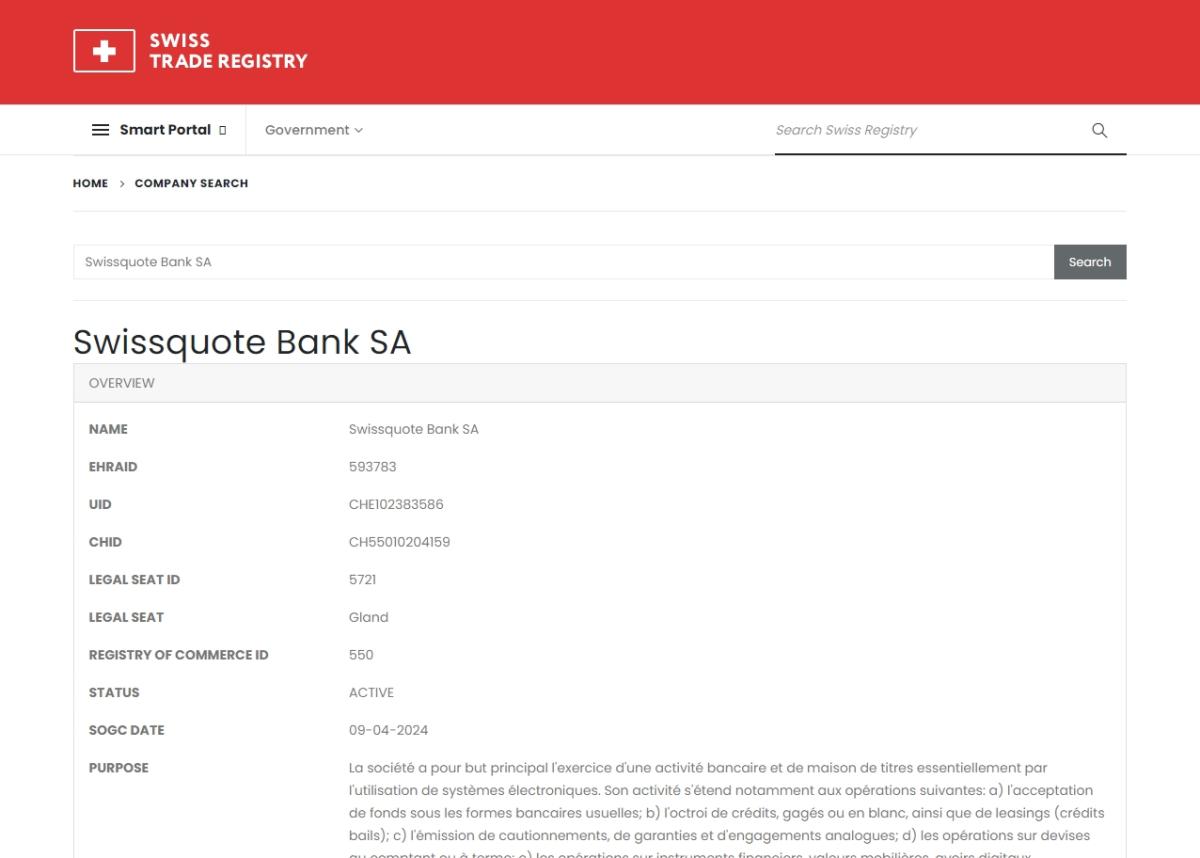Viewport: 1200px width, 858px height.
Task: Expand the Government dropdown
Action: [313, 130]
